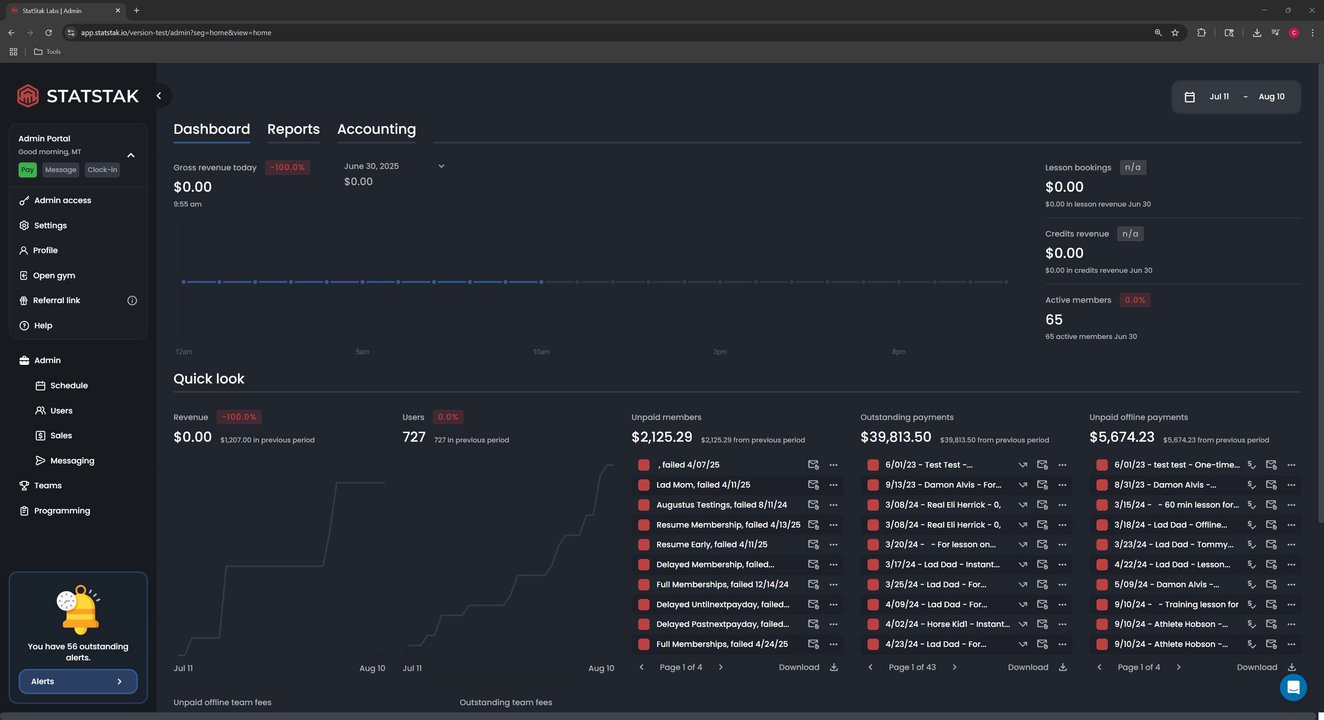Screen dimensions: 1324x720
Task: Bookmark this page with the star icon
Action: coord(1175,32)
